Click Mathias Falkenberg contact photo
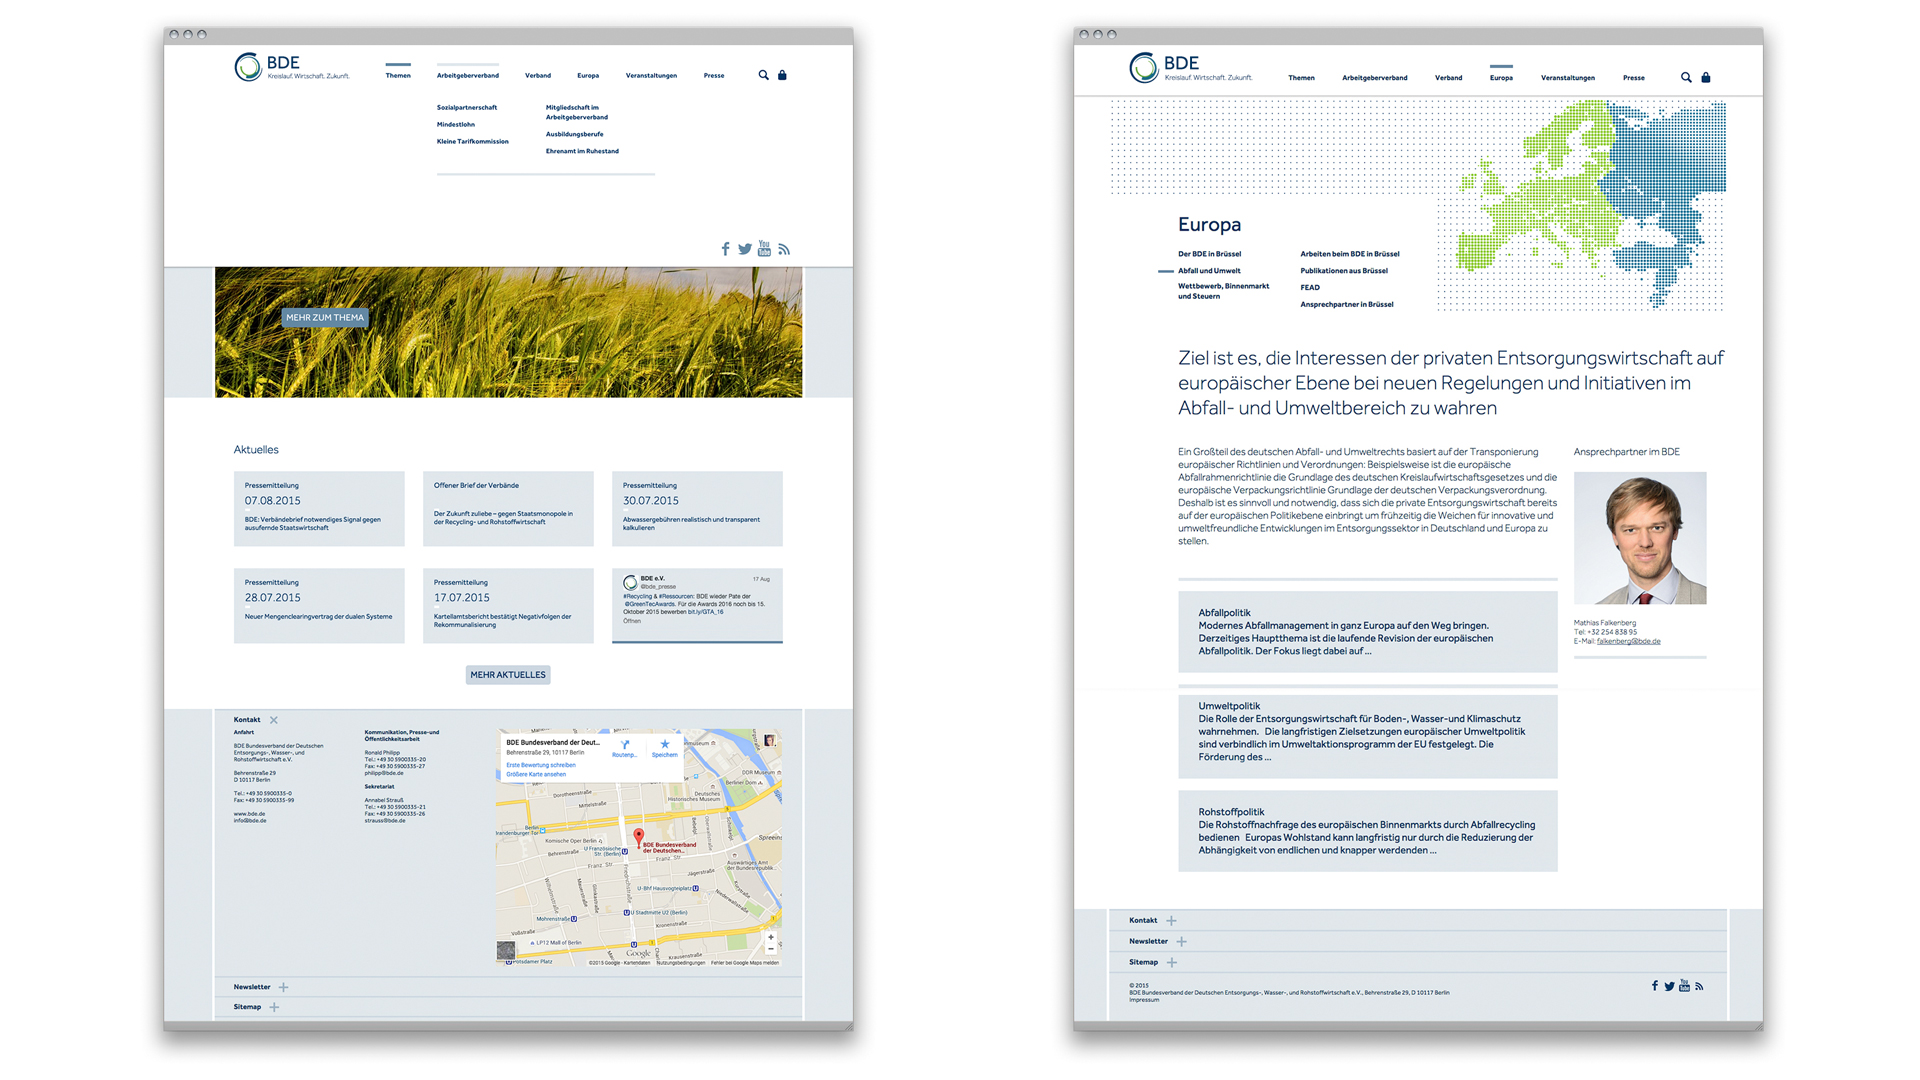The height and width of the screenshot is (1080, 1920). (1640, 538)
